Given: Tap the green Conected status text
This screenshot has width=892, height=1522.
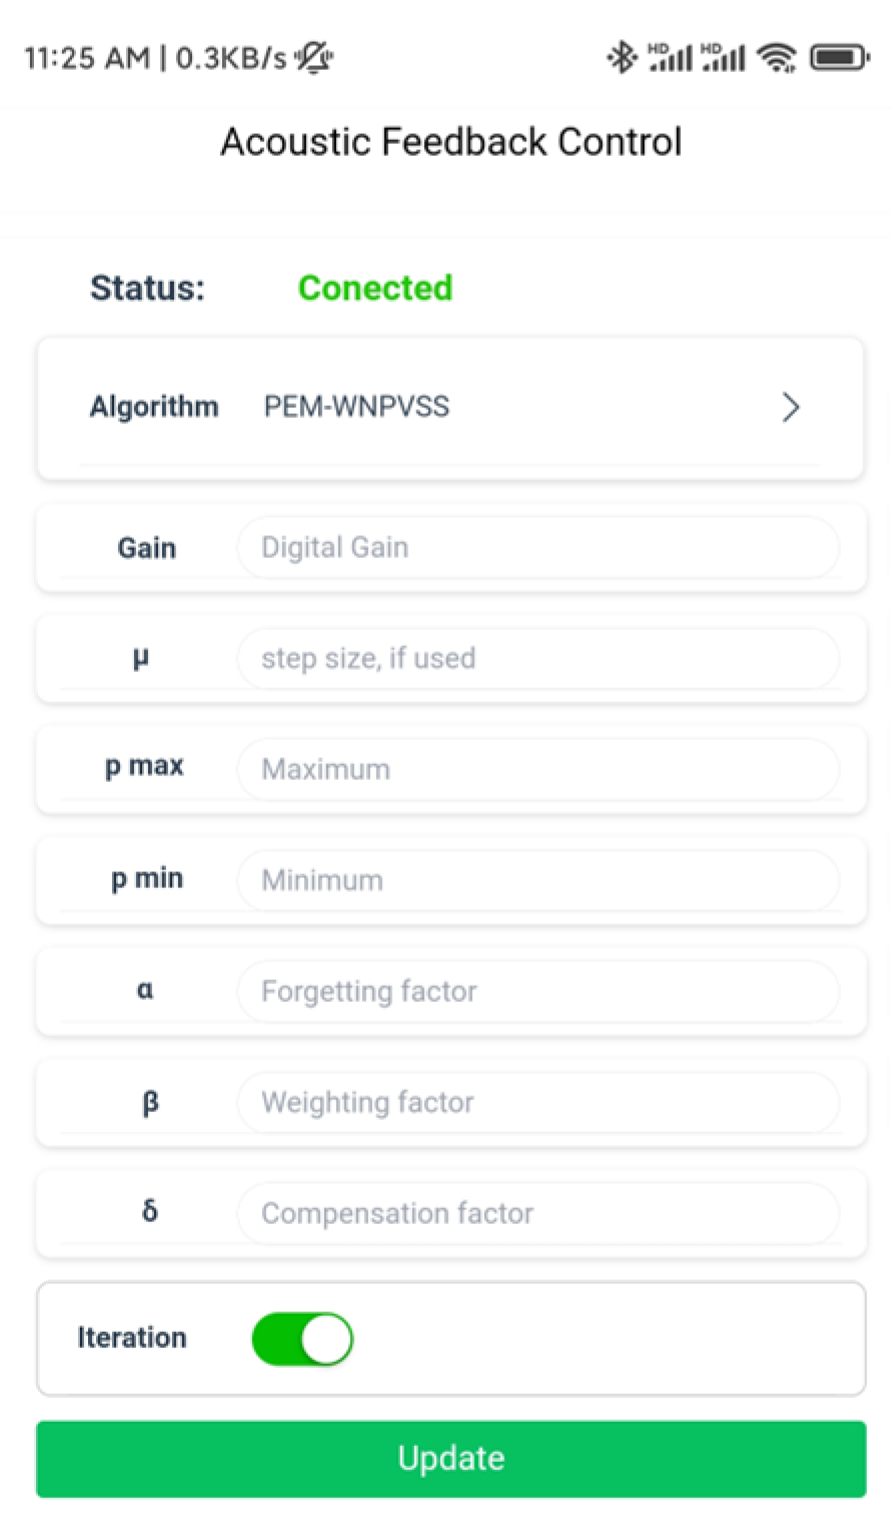Looking at the screenshot, I should point(375,288).
